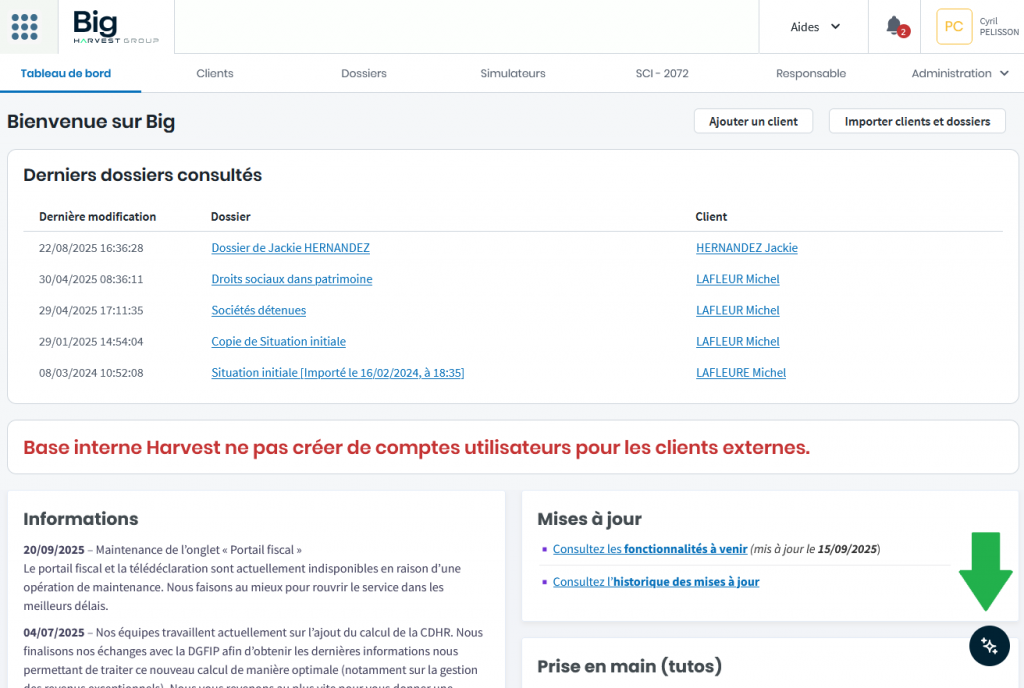
Task: Switch to the Clients tab
Action: [215, 74]
